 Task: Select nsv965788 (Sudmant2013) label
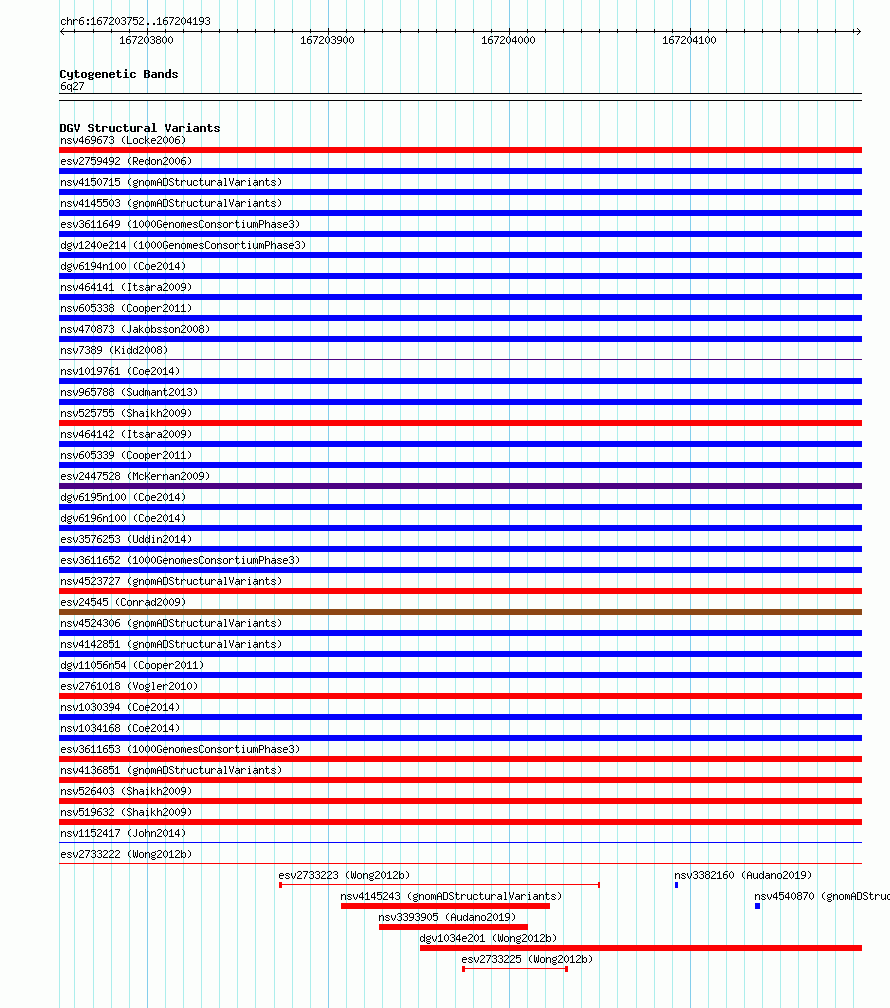(x=129, y=392)
